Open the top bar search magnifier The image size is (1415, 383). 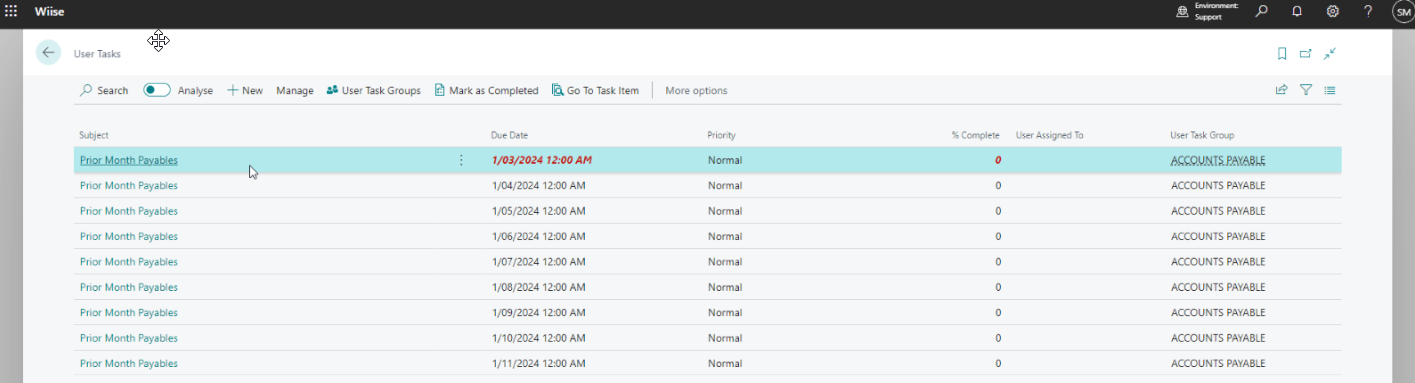tap(1262, 11)
